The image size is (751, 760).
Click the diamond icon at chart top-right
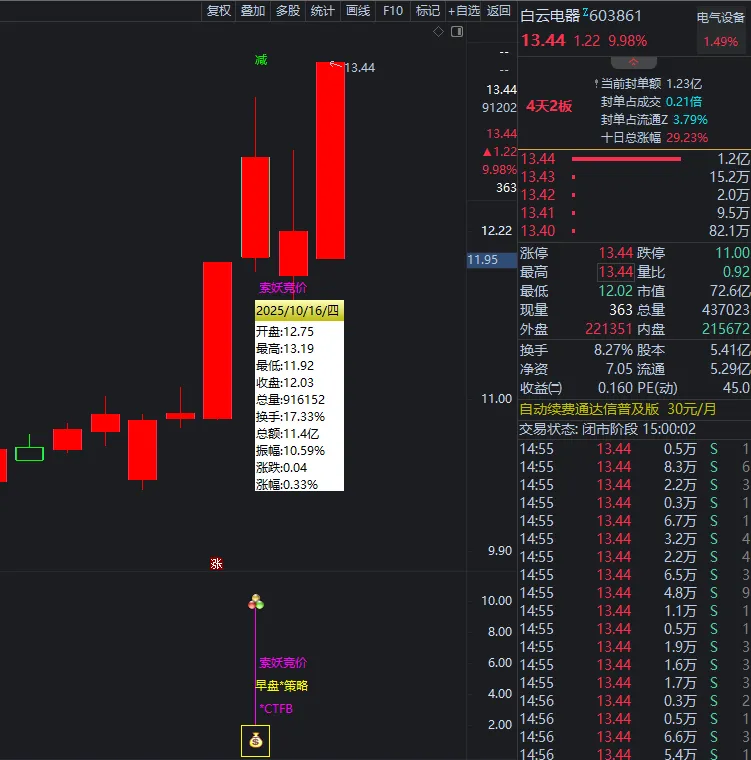(x=438, y=32)
